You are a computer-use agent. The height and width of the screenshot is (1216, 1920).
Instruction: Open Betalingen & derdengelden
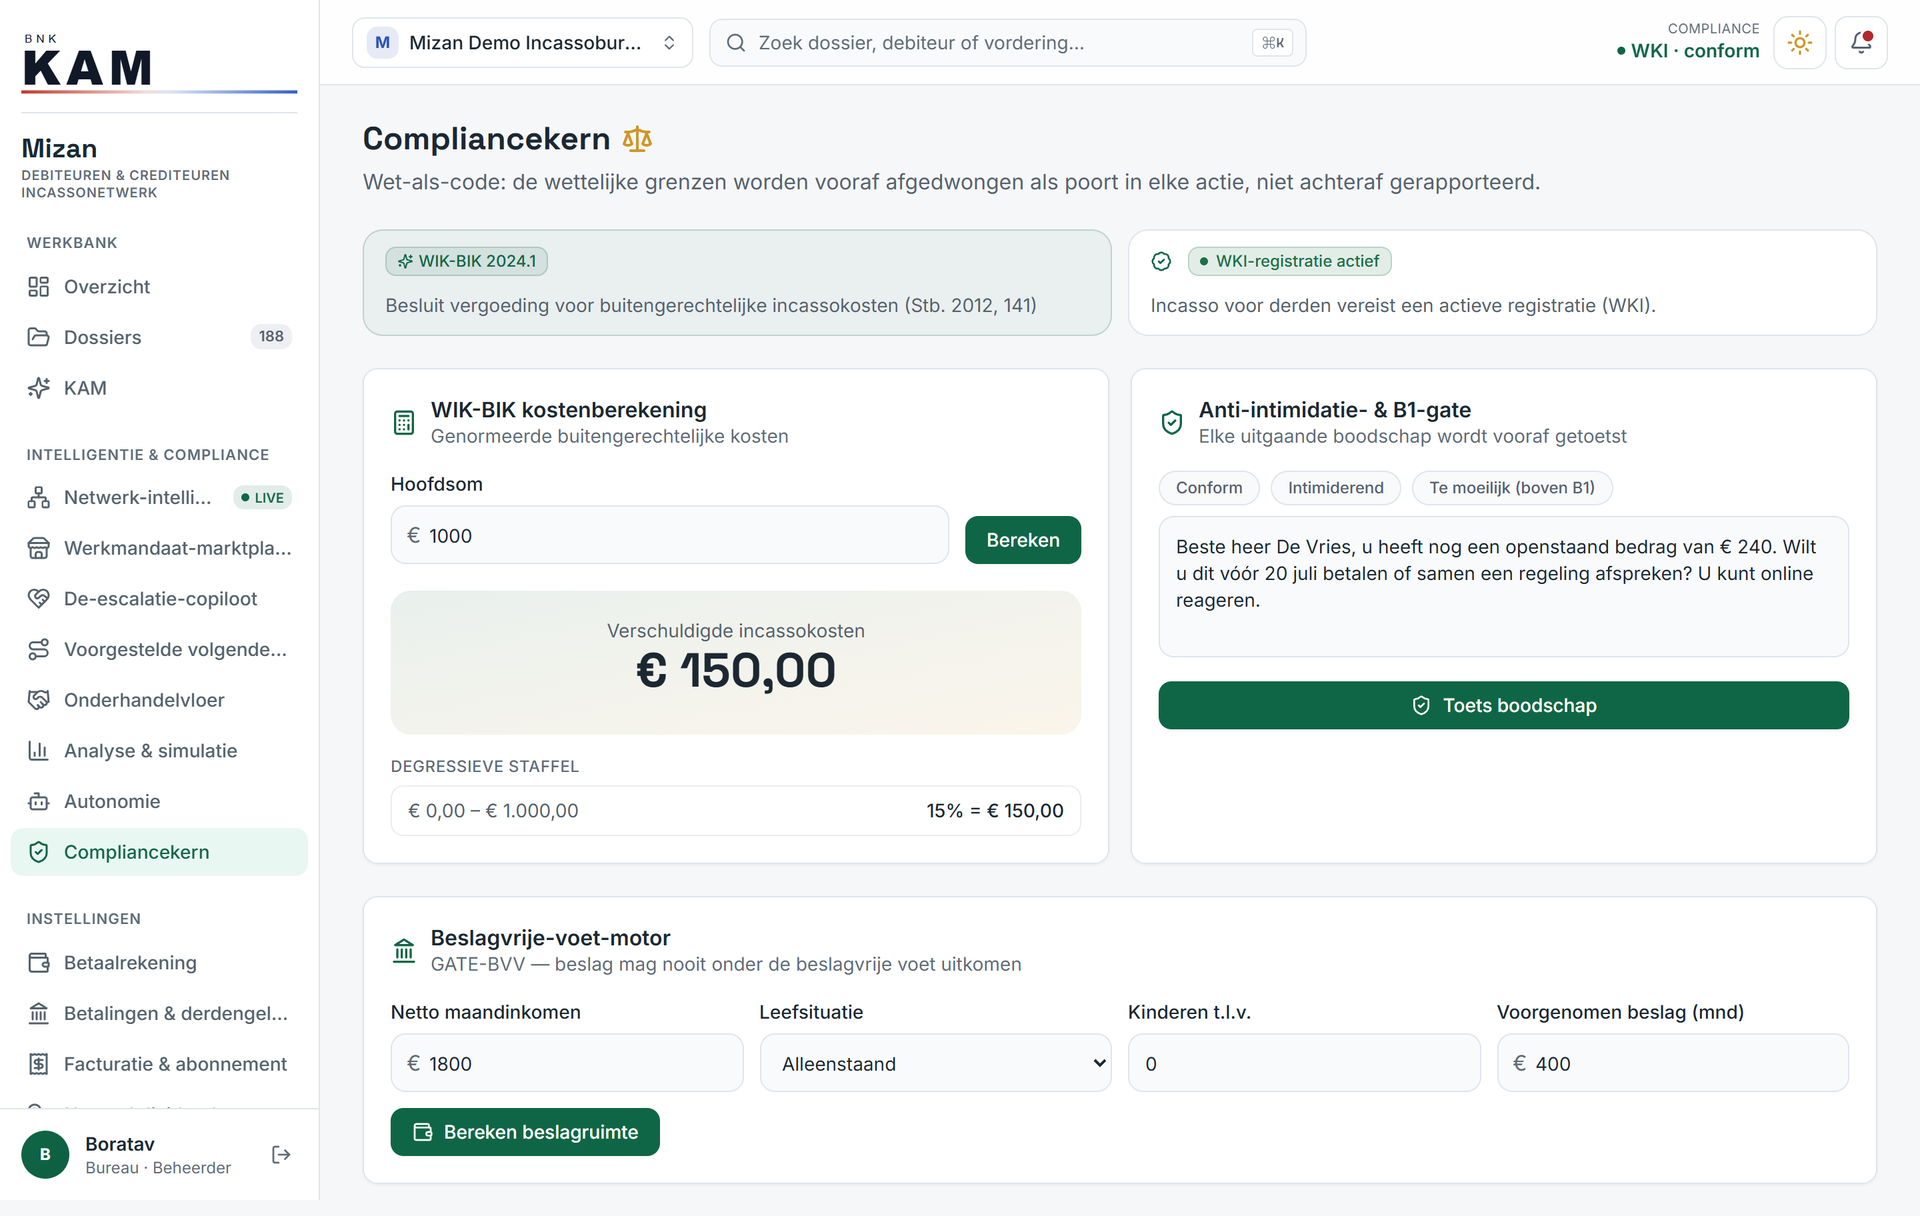pyautogui.click(x=159, y=1014)
